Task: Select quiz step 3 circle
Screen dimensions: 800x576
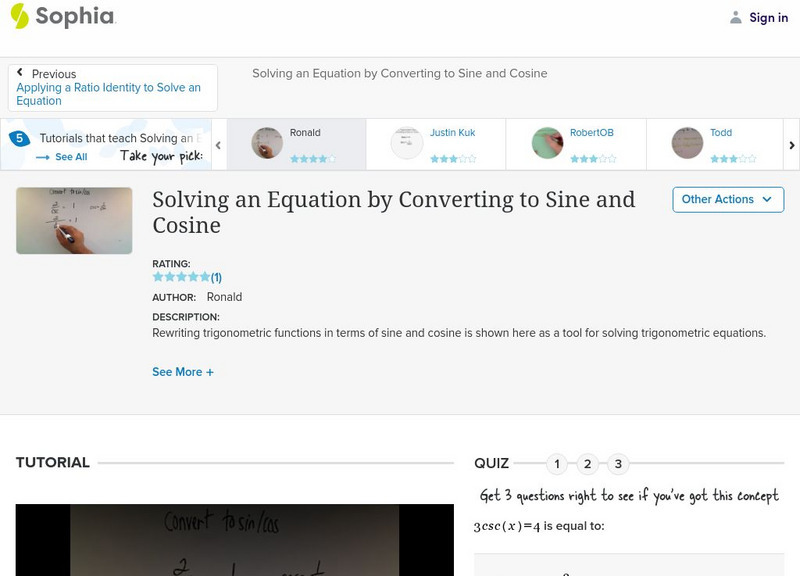Action: click(x=617, y=463)
